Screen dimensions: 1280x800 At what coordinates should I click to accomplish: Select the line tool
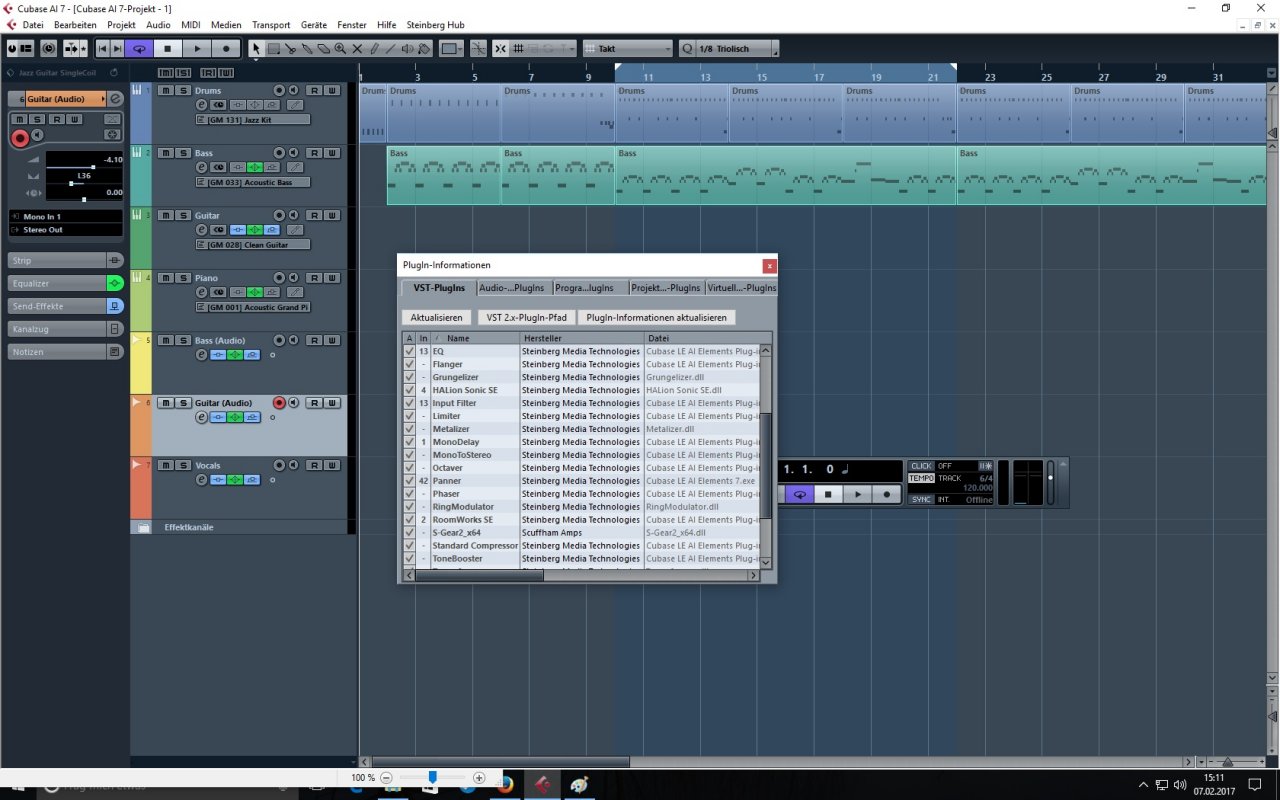pyautogui.click(x=390, y=48)
